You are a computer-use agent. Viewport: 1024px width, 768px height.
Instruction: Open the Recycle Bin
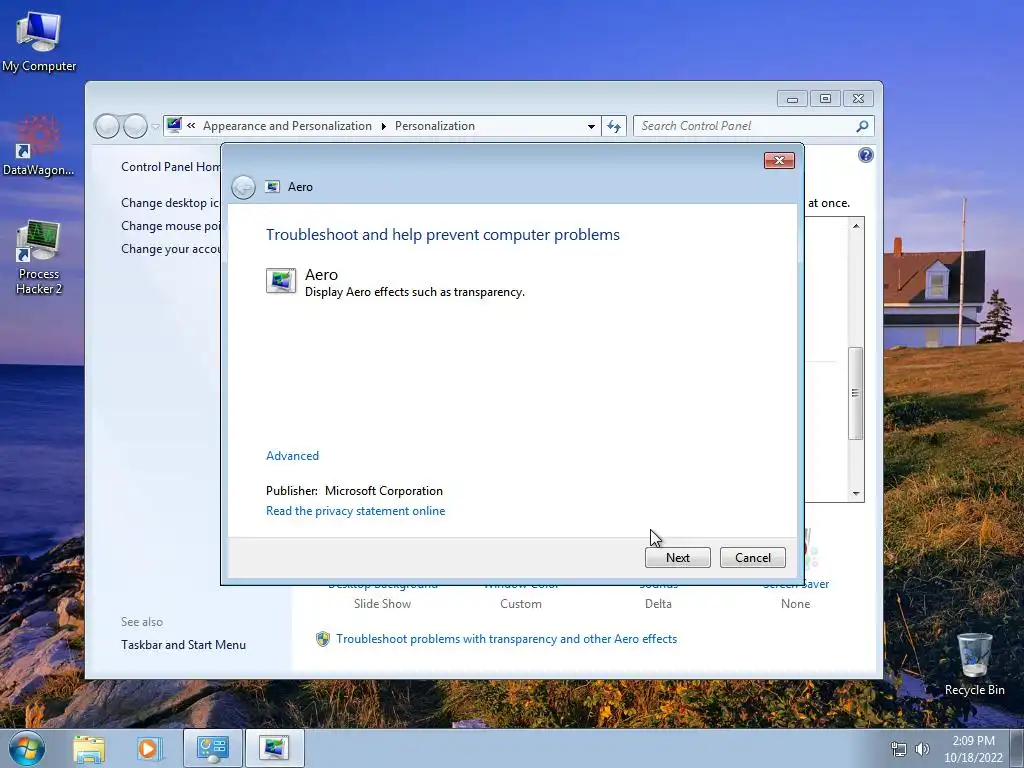tap(974, 664)
